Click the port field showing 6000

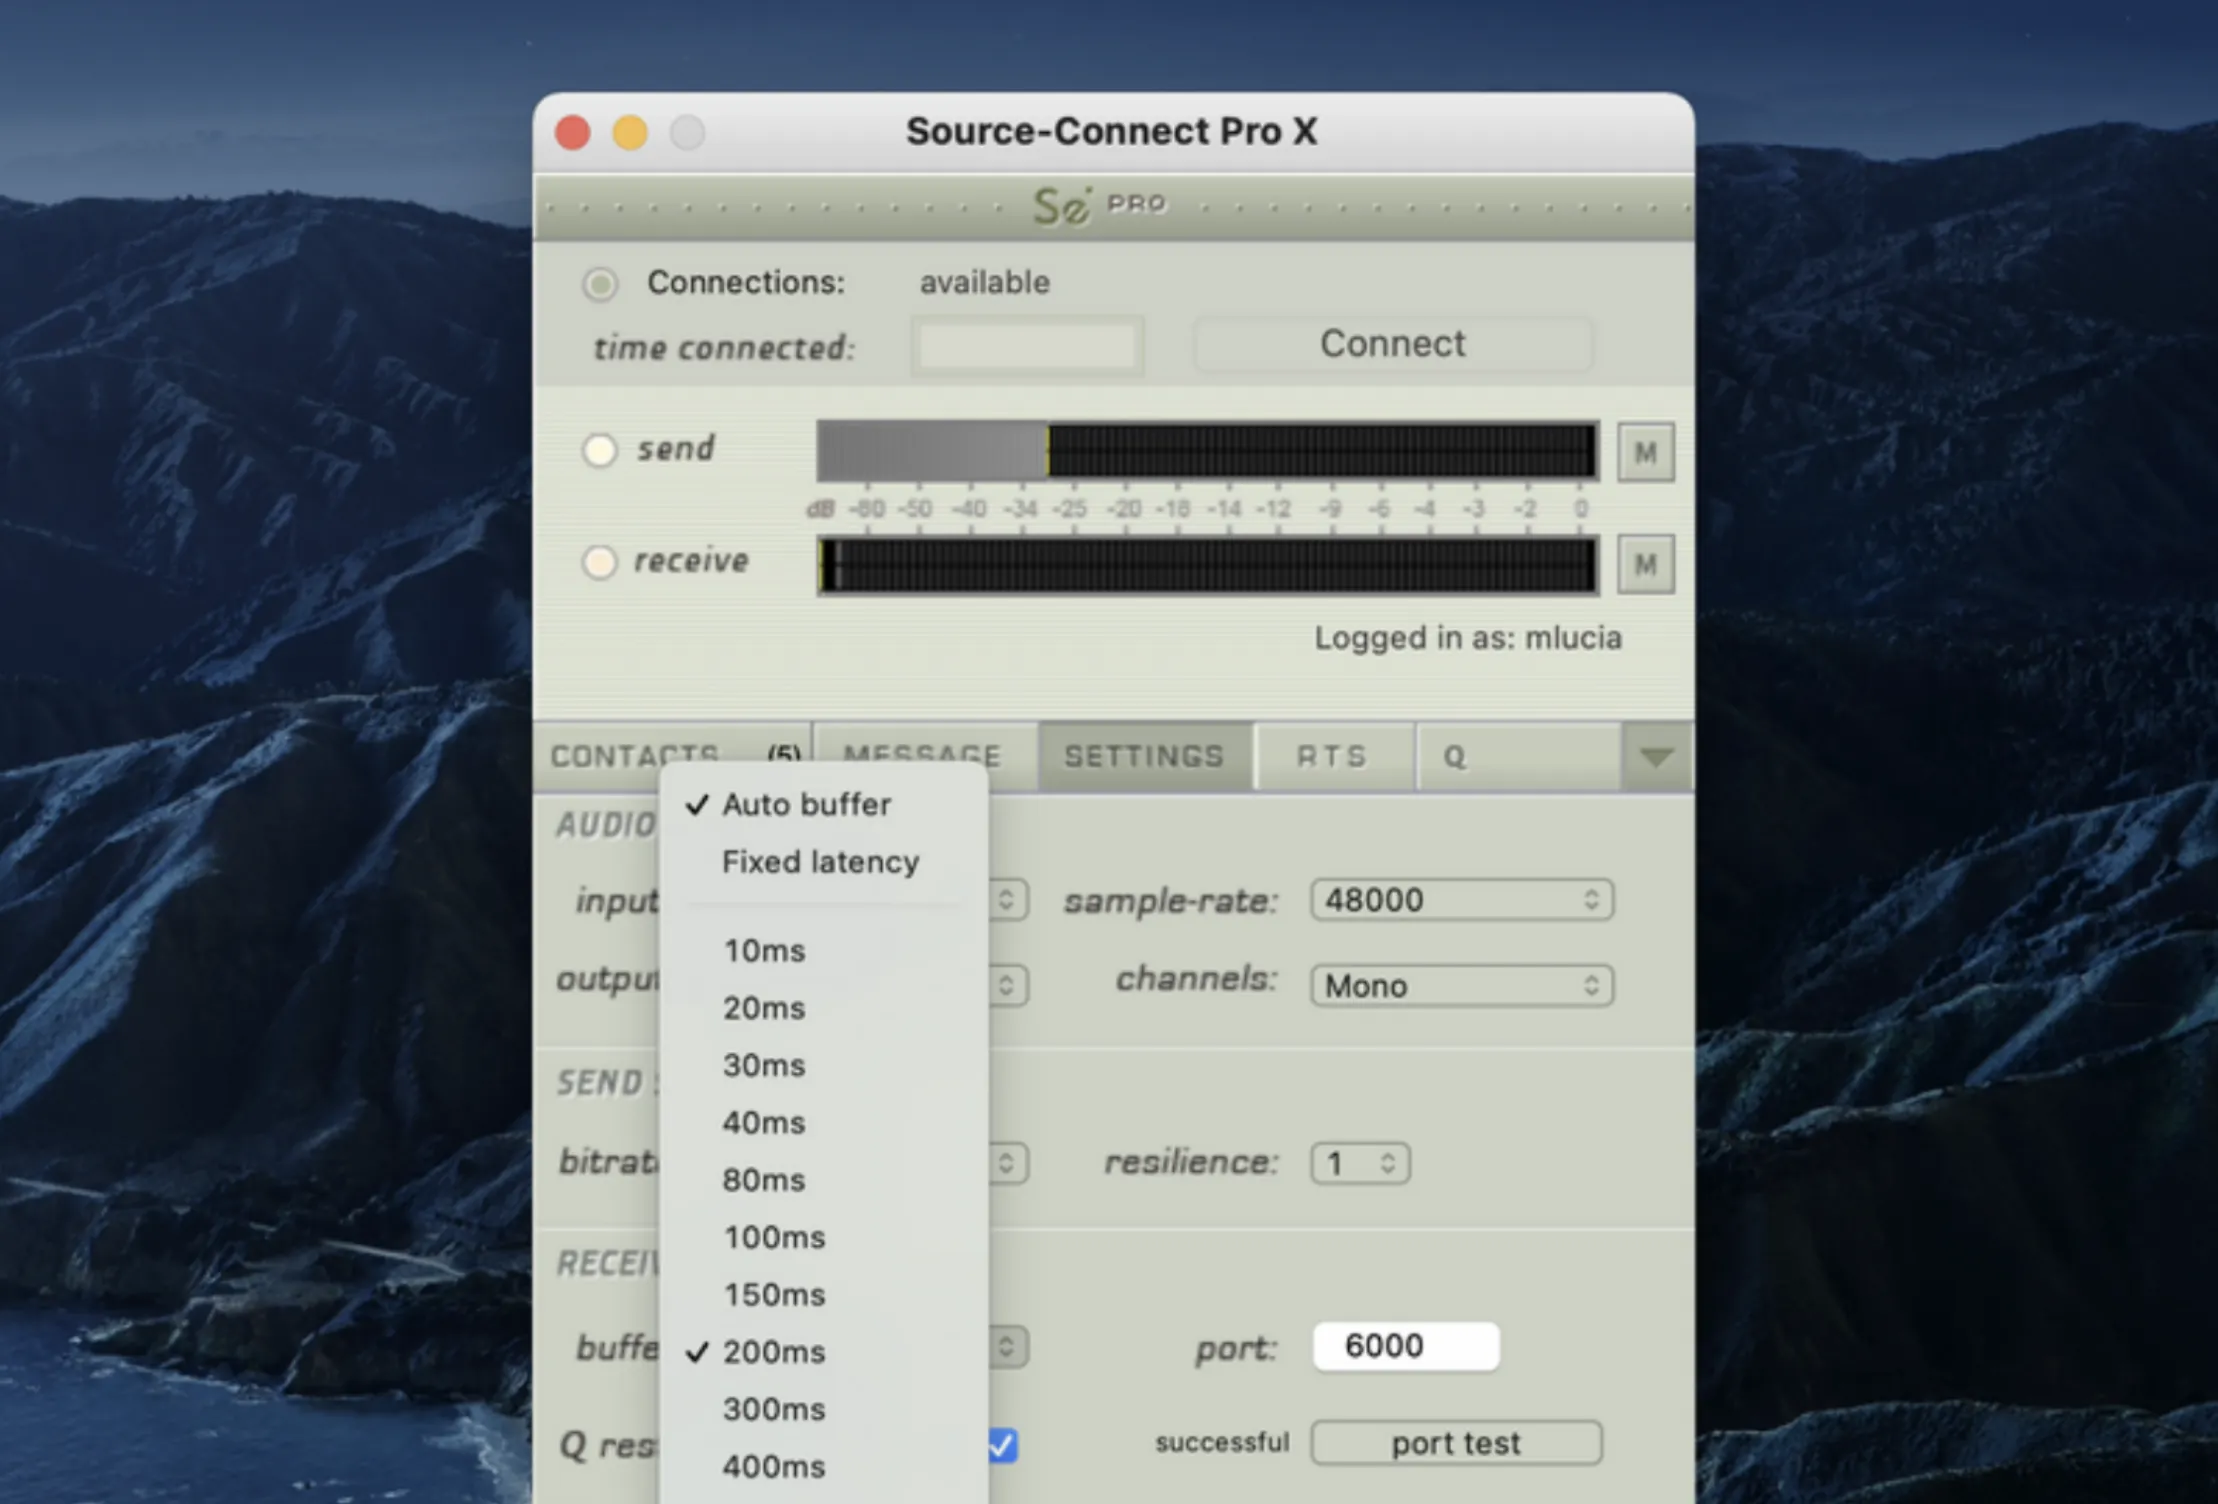(1406, 1346)
